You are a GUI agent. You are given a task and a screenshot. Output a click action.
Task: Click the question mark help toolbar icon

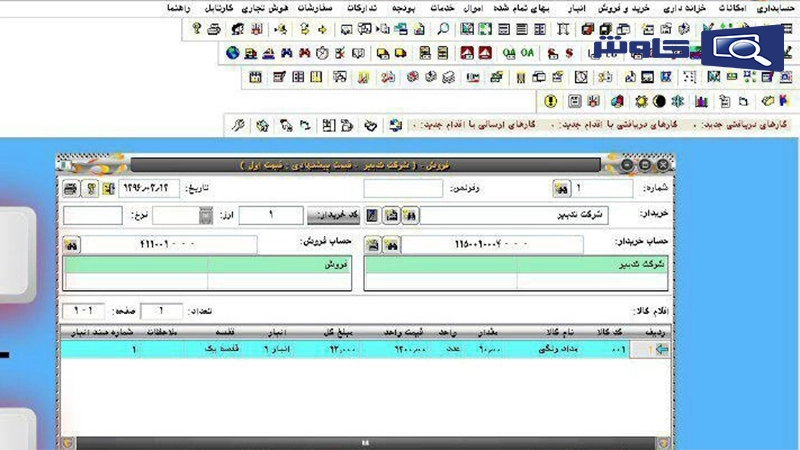[196, 29]
